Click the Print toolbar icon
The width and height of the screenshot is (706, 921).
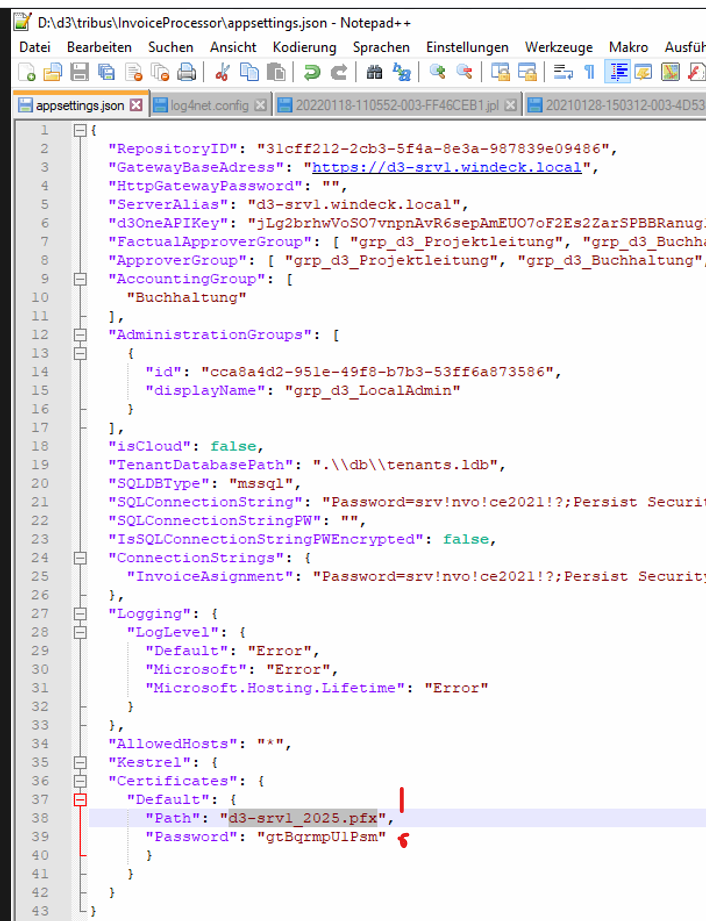pyautogui.click(x=186, y=72)
